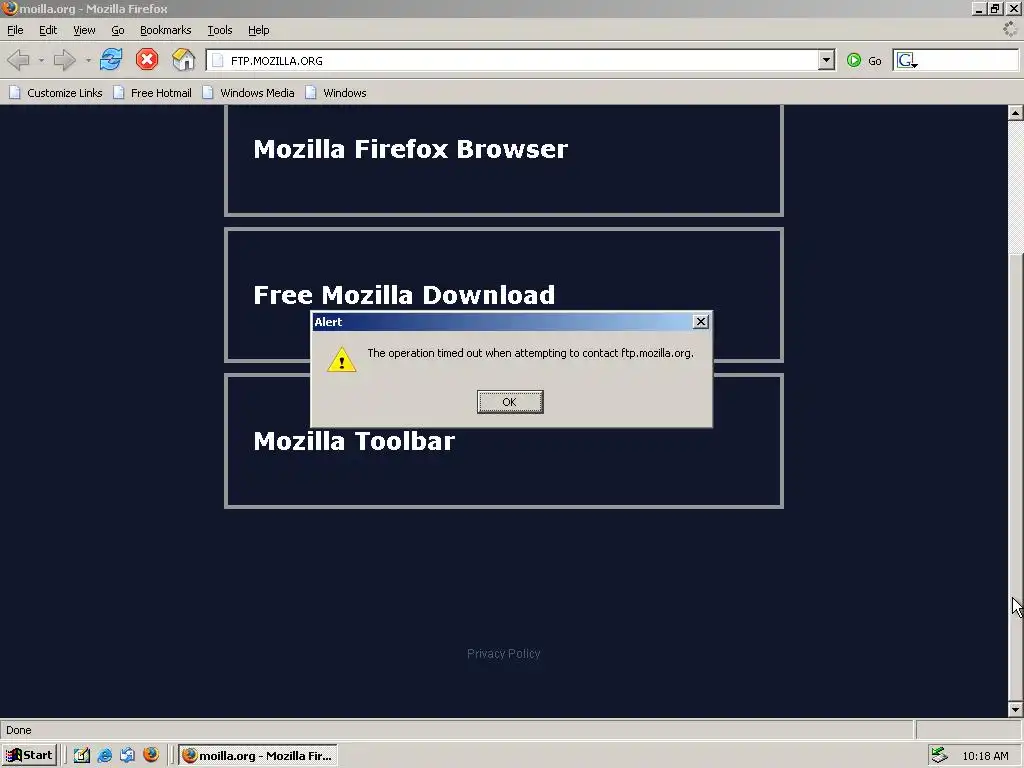Viewport: 1024px width, 768px height.
Task: Click the scrollbar down arrow
Action: pos(1016,709)
